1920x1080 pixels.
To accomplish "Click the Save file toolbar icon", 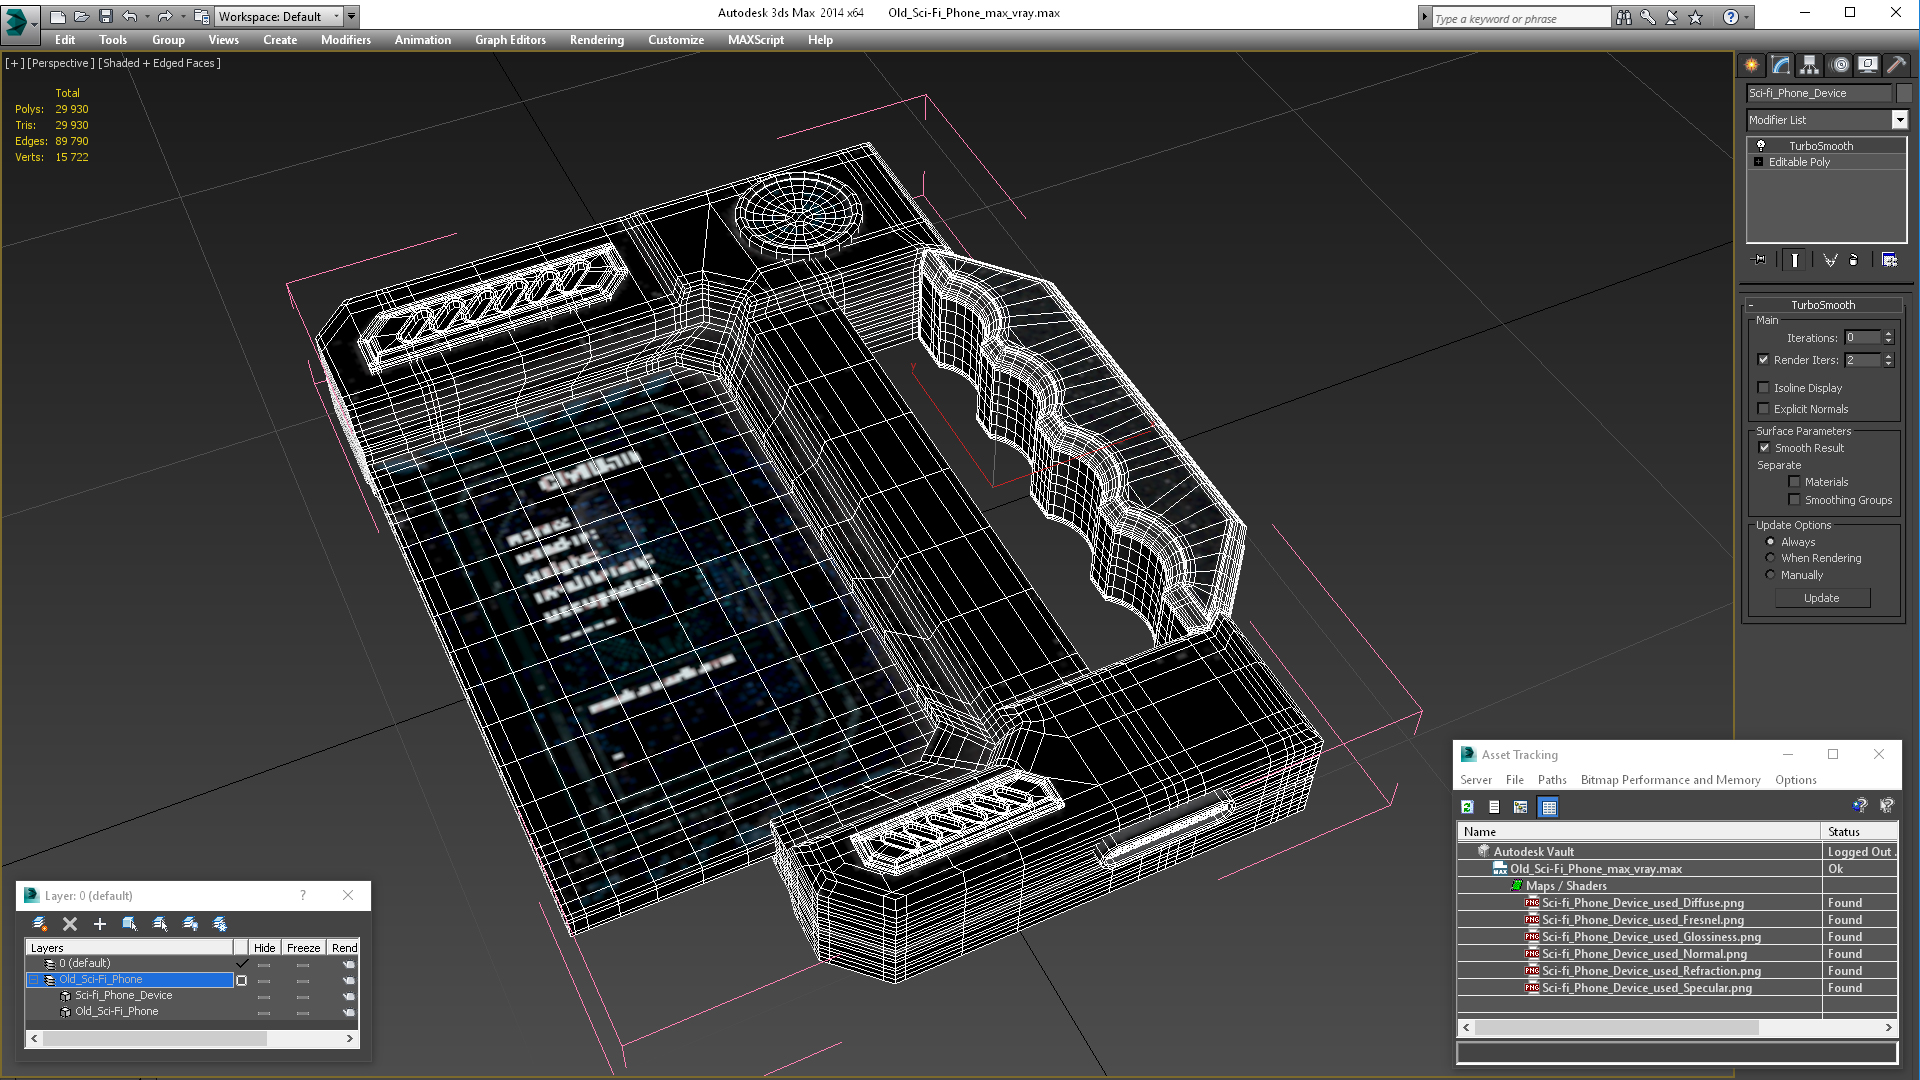I will pyautogui.click(x=106, y=16).
